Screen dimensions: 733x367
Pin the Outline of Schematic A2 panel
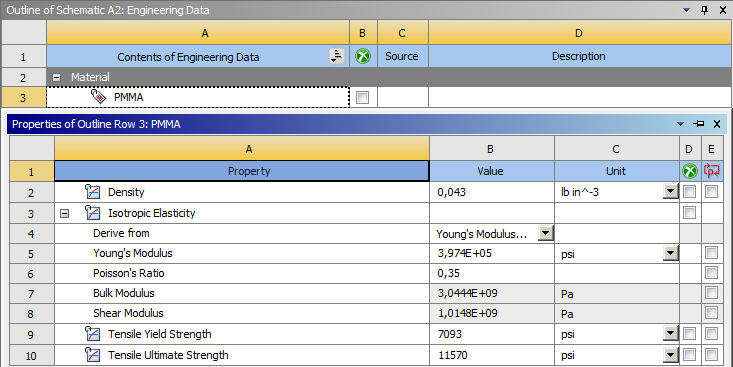pos(704,10)
